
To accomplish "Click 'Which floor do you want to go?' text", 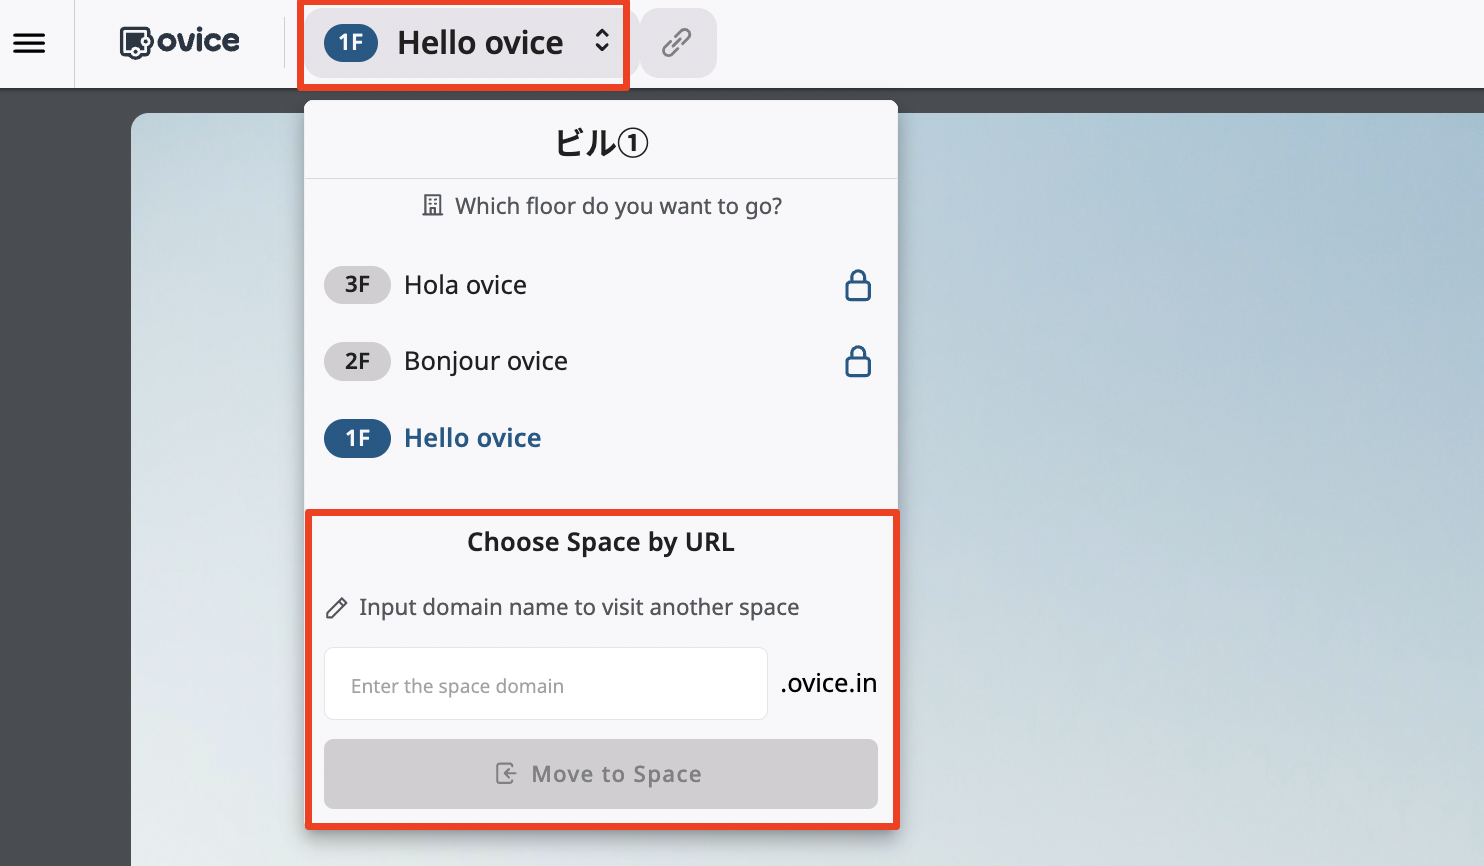I will (x=619, y=206).
